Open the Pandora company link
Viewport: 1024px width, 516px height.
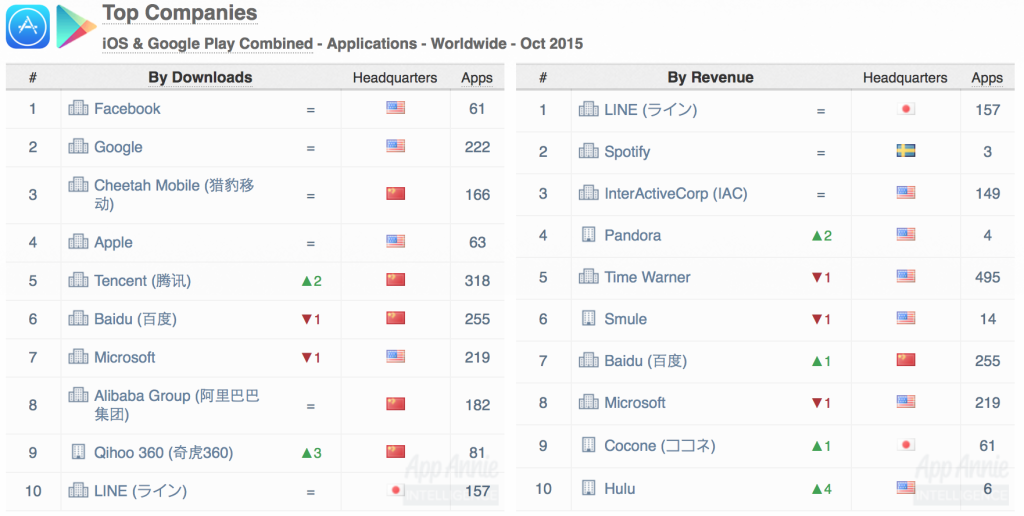coord(632,235)
